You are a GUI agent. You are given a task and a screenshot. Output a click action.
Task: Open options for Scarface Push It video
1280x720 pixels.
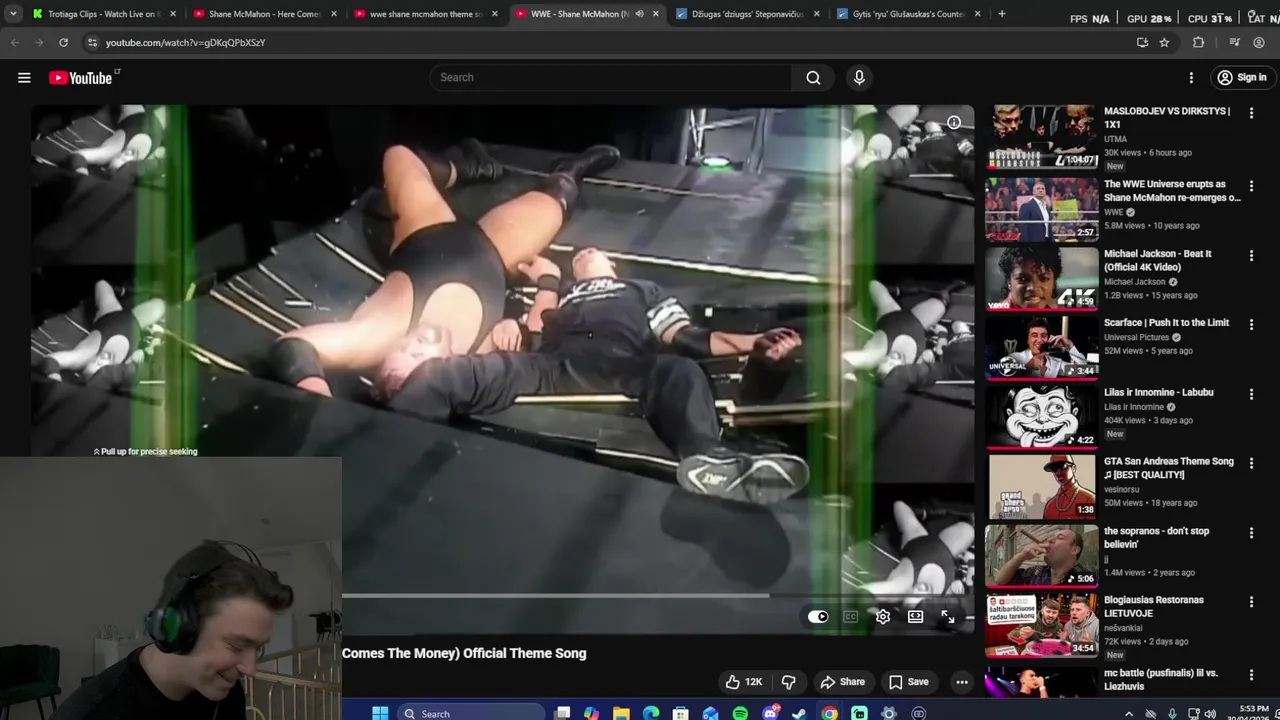click(1251, 325)
